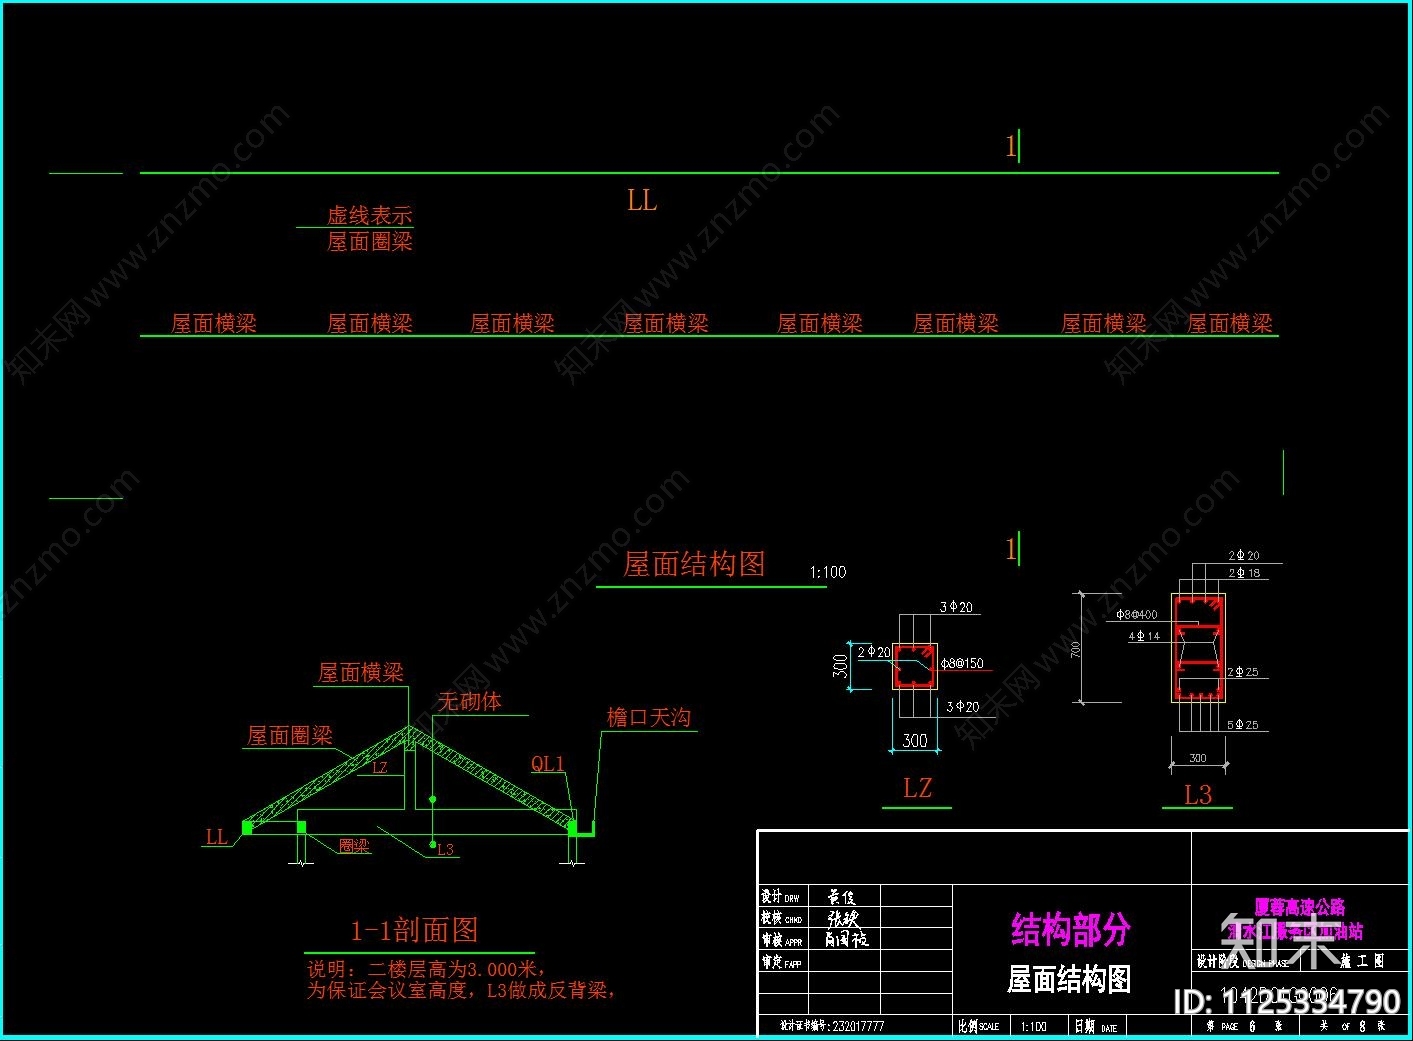Screen dimensions: 1413x1041
Task: Select the '2Φ20' note atop the L3 detail
Action: [x=1244, y=555]
